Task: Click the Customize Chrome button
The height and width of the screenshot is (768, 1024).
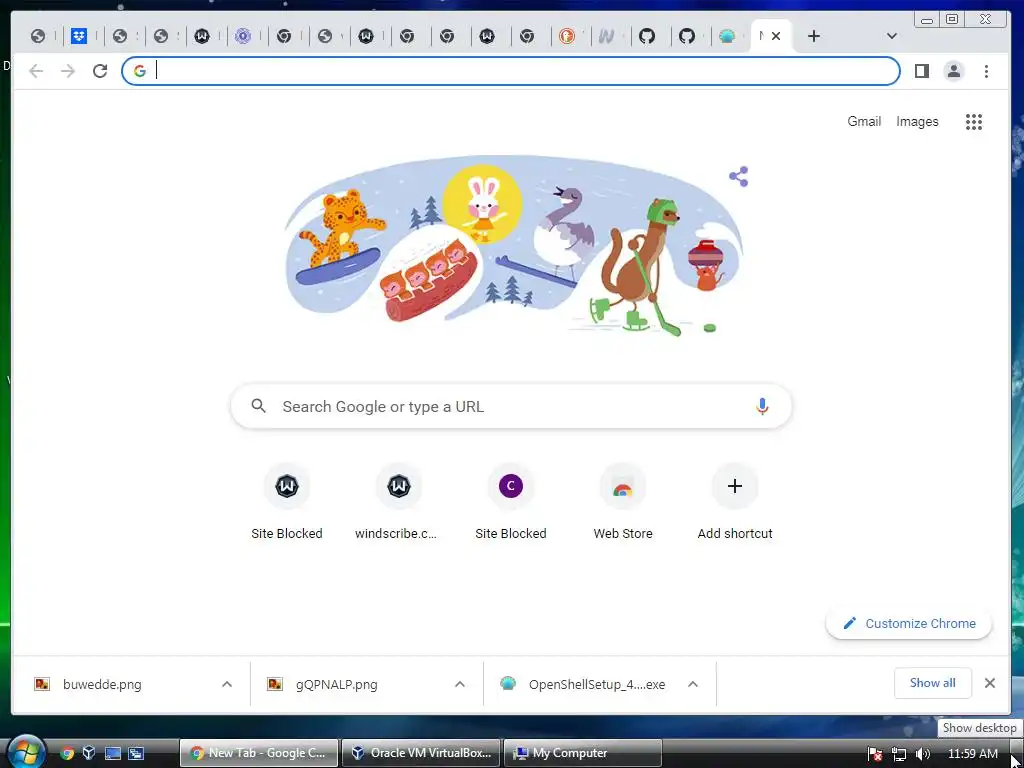Action: [908, 623]
